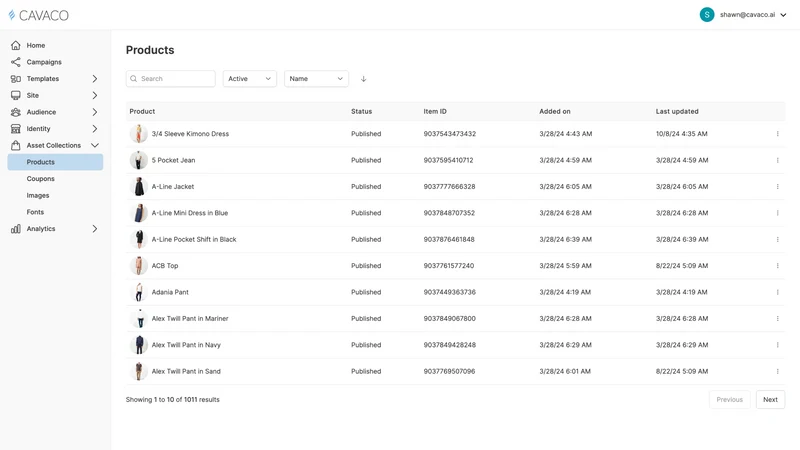Open row menu for Adania Pant
800x450 pixels.
778,292
